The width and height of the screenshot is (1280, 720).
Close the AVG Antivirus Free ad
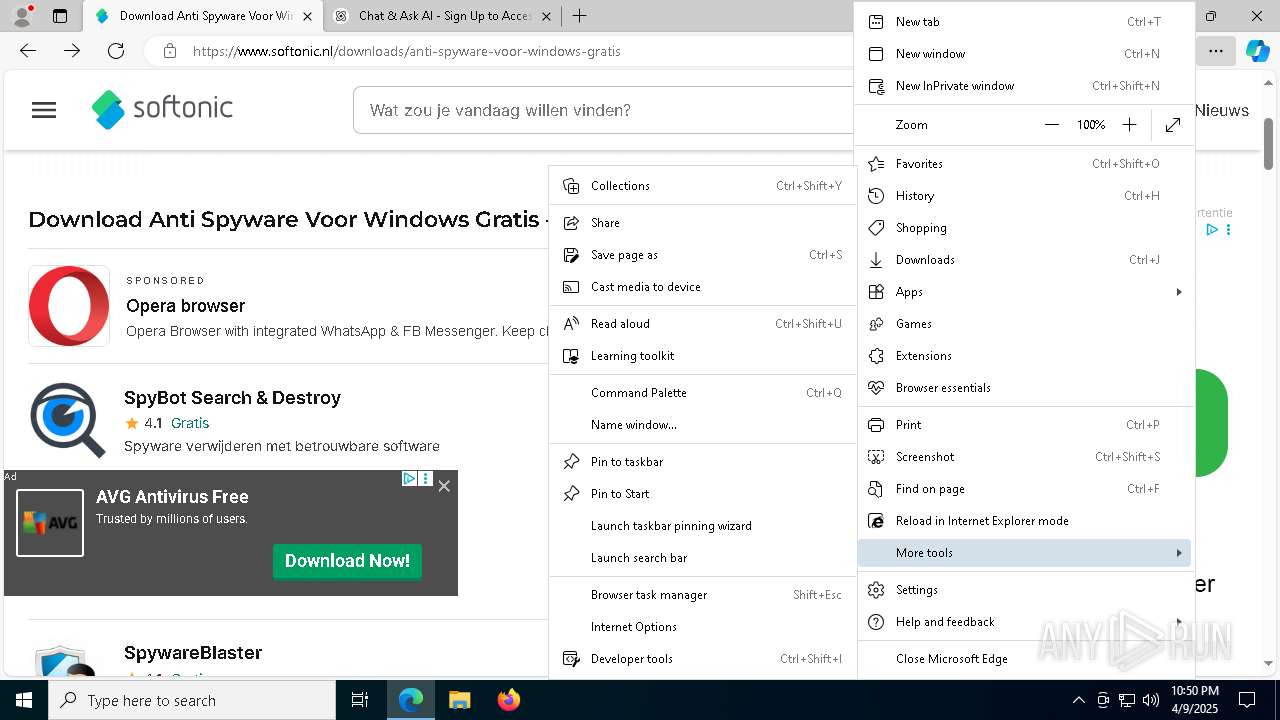point(444,486)
